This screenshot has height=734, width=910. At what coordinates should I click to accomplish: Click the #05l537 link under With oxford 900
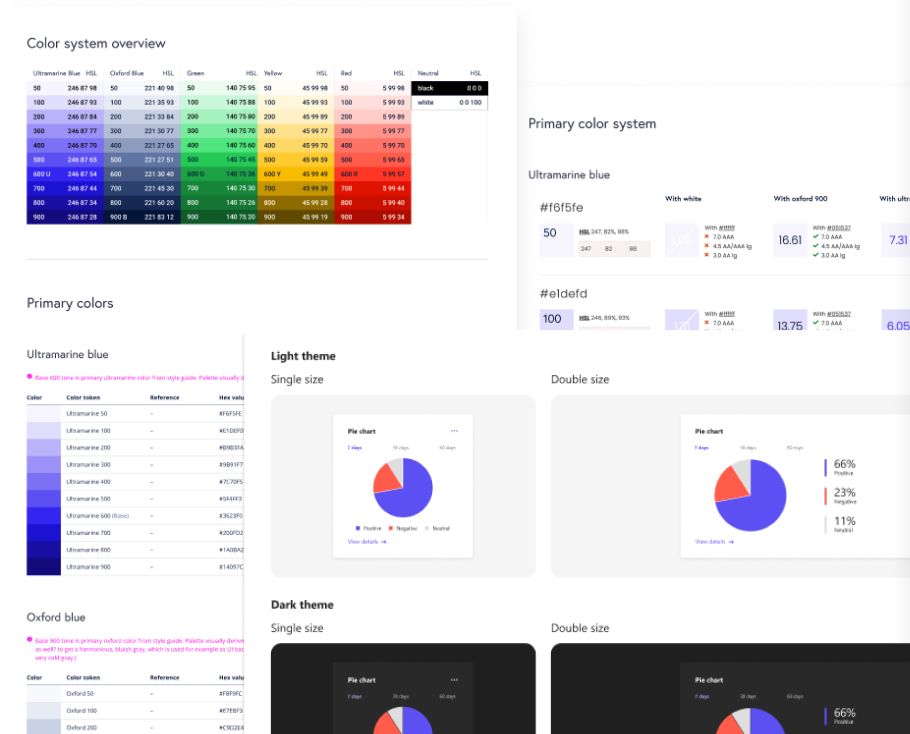(x=838, y=228)
